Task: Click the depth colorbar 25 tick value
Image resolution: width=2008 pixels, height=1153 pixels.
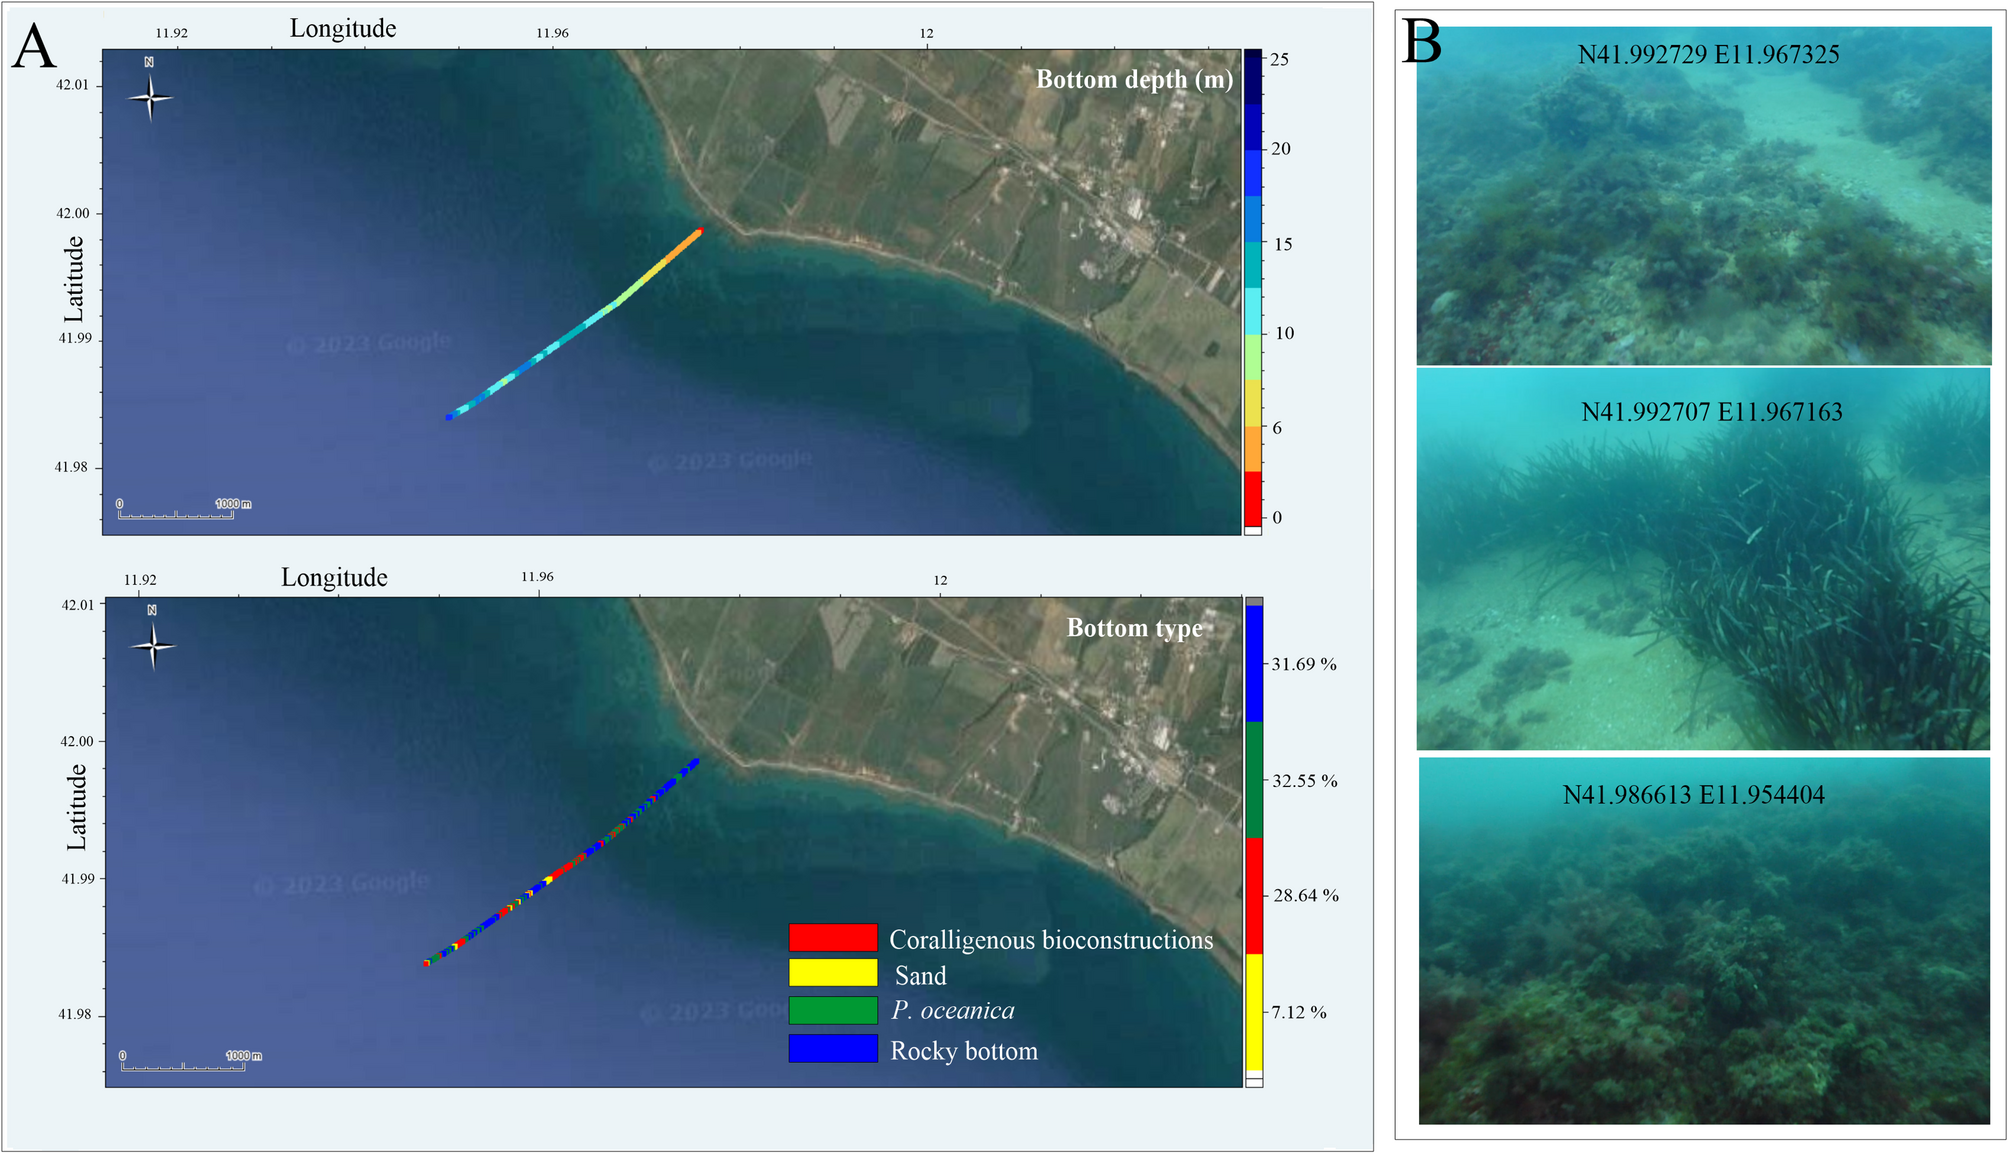Action: pyautogui.click(x=1279, y=60)
